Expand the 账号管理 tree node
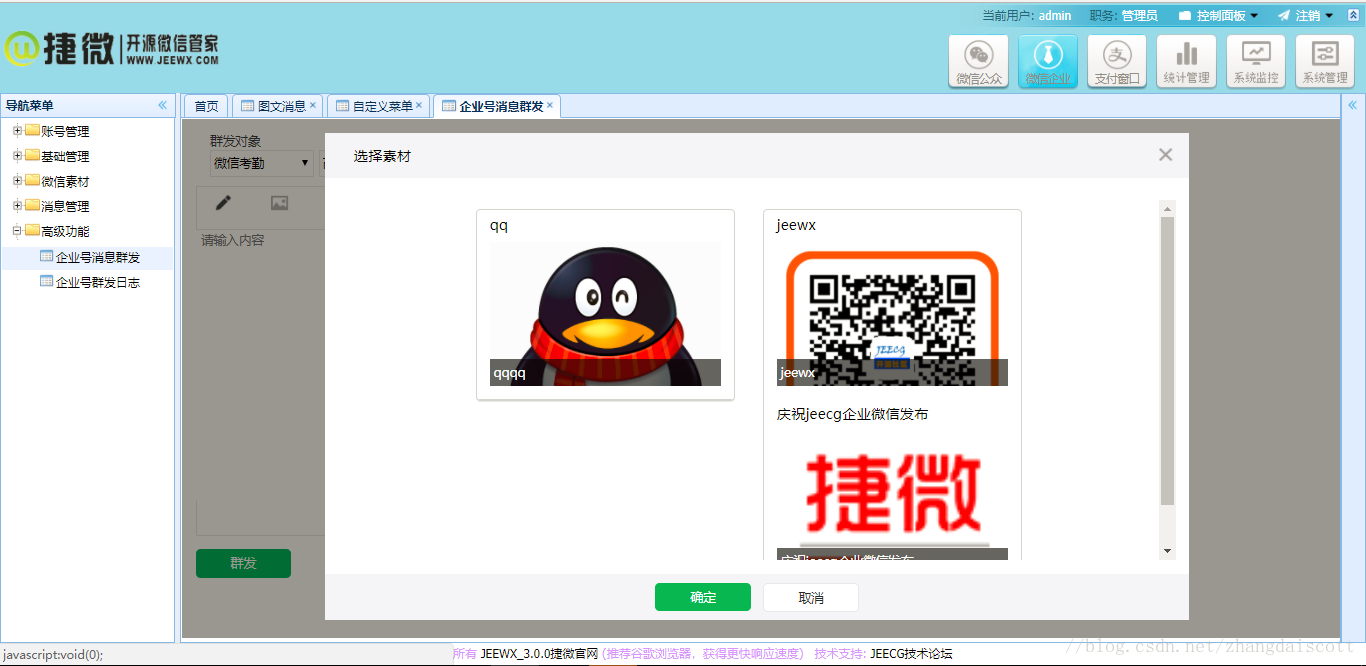 [x=17, y=130]
